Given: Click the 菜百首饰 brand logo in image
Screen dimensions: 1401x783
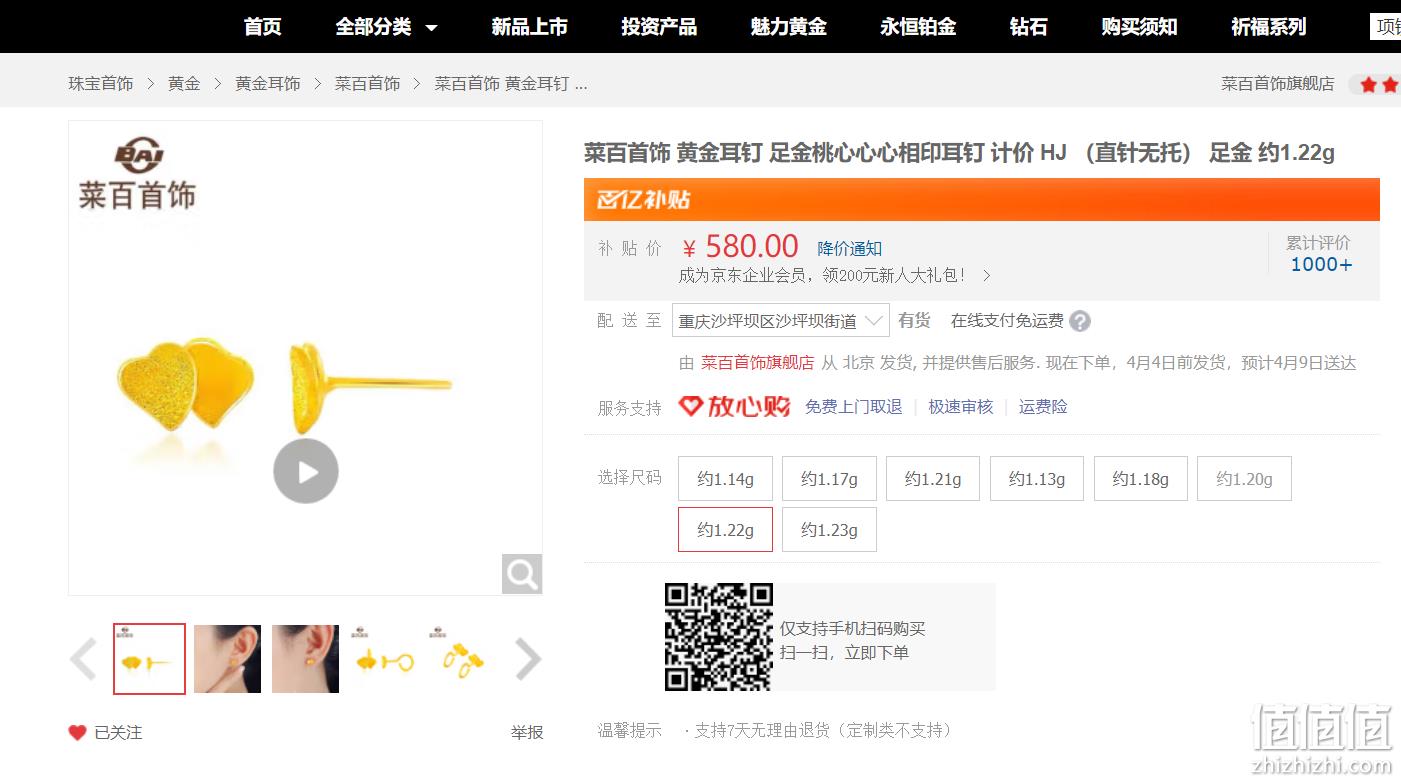Looking at the screenshot, I should pos(137,176).
